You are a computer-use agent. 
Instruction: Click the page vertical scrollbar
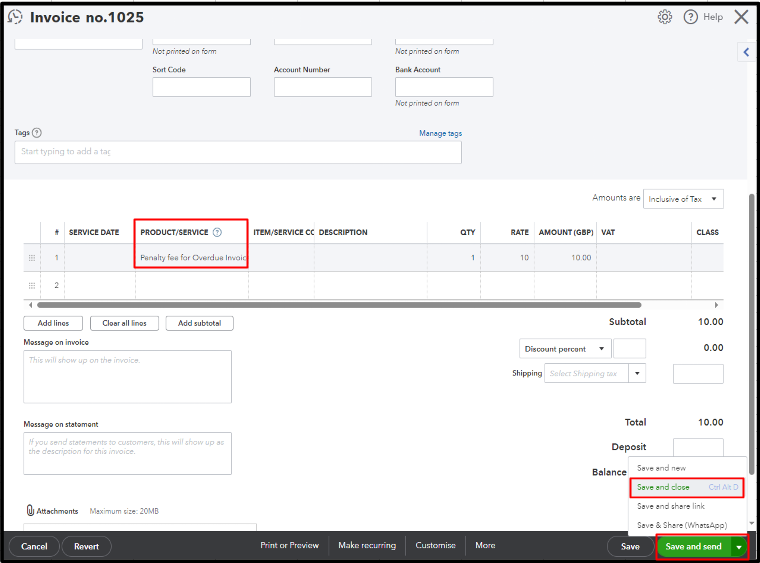pyautogui.click(x=752, y=334)
